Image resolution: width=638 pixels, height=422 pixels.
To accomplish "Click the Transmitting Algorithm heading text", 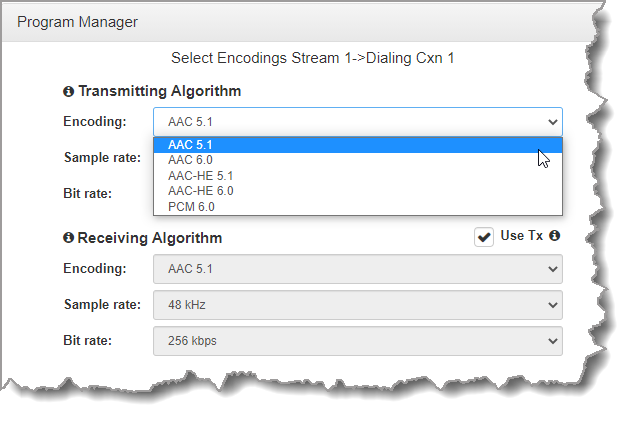I will tap(159, 91).
